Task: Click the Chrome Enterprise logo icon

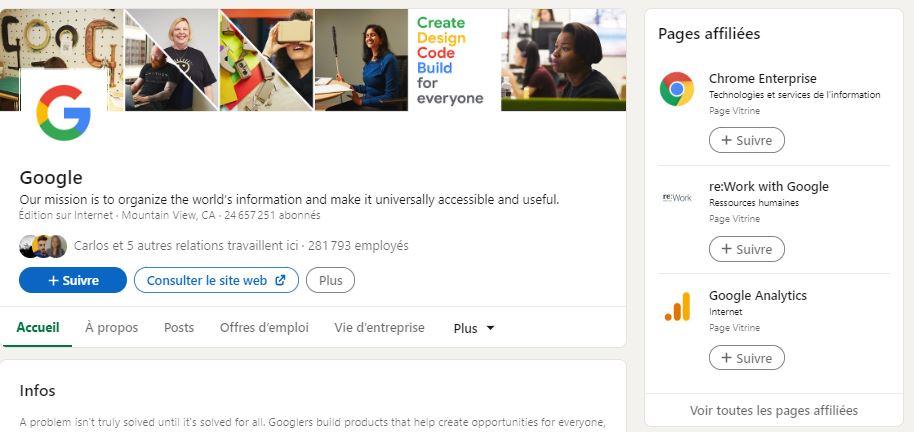Action: [677, 89]
